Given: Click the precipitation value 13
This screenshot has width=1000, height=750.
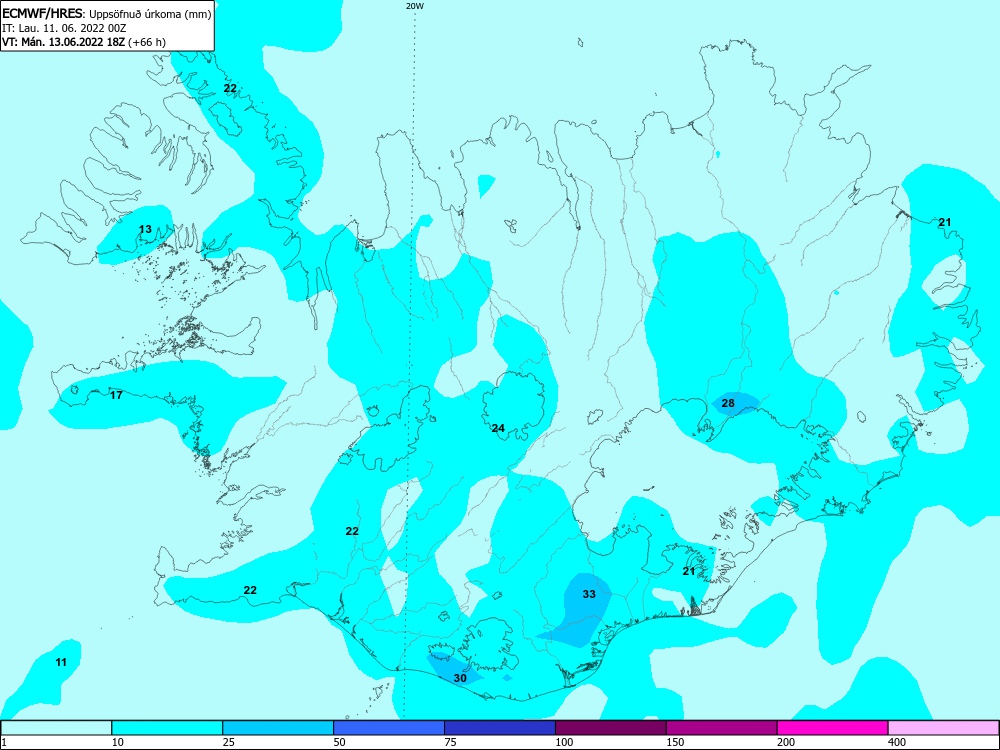Looking at the screenshot, I should (x=145, y=229).
